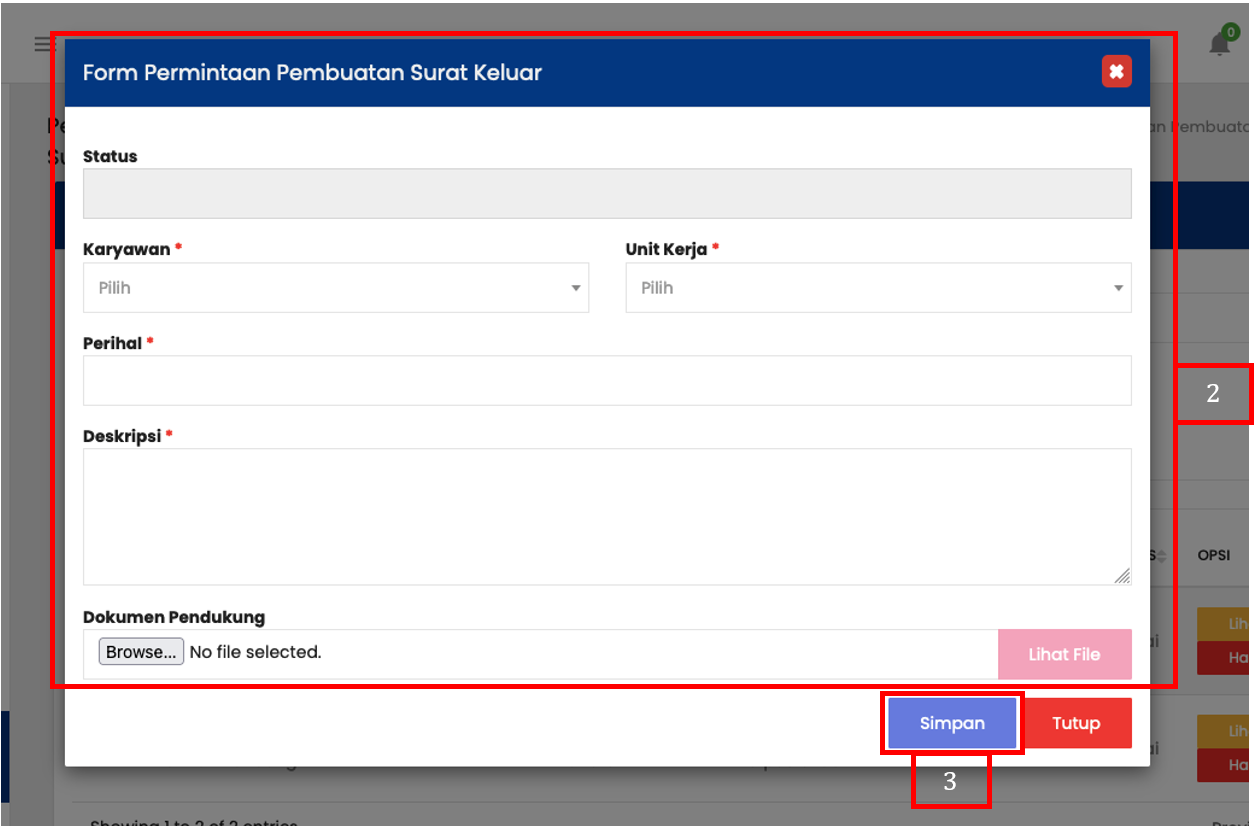
Task: Open the hamburger sidebar menu
Action: [42, 44]
